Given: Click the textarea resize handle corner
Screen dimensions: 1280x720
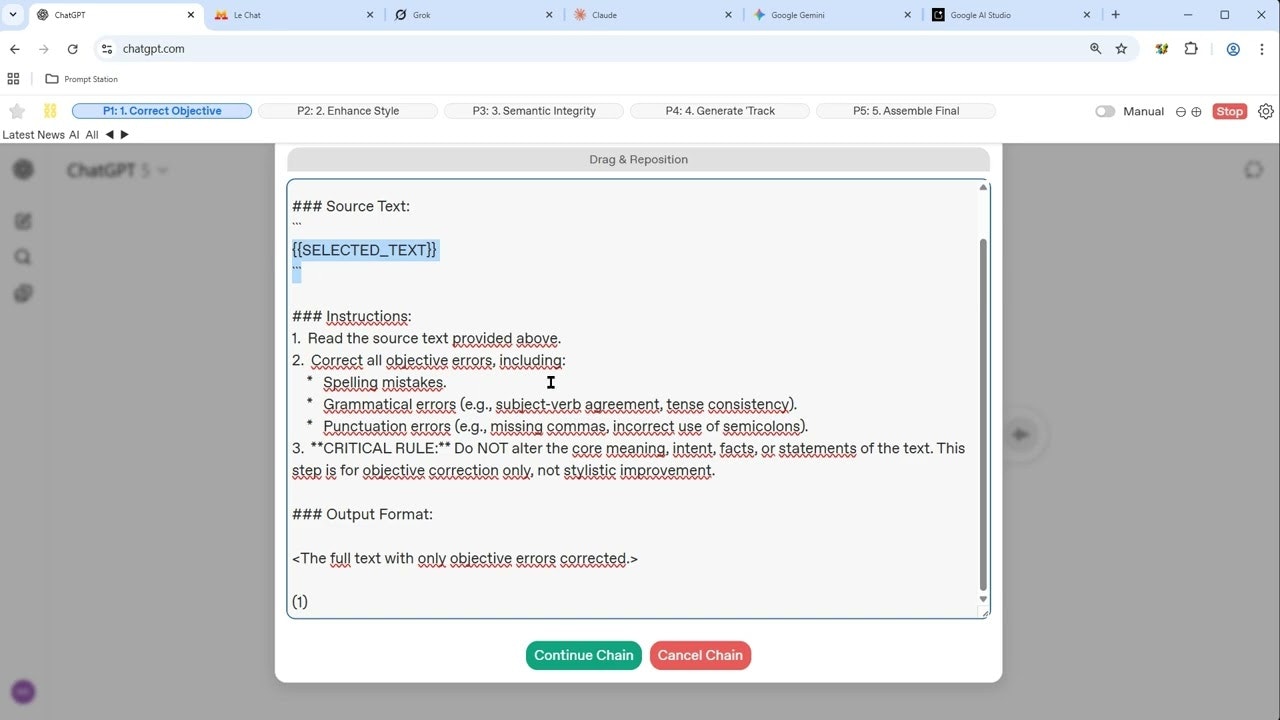Looking at the screenshot, I should 983,612.
